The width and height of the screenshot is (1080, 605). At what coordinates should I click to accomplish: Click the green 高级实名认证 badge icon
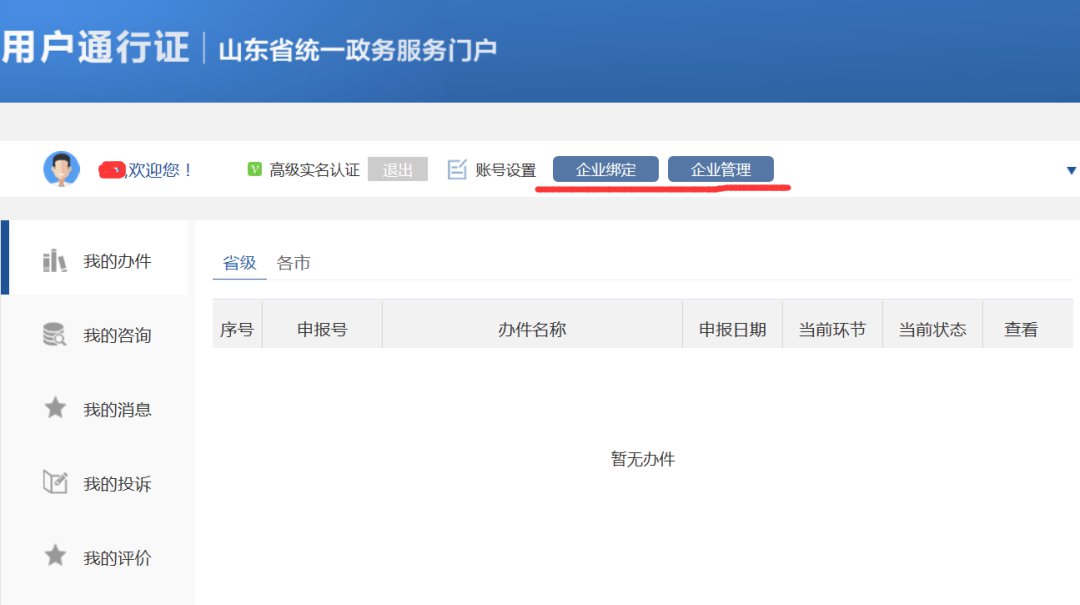pos(255,170)
